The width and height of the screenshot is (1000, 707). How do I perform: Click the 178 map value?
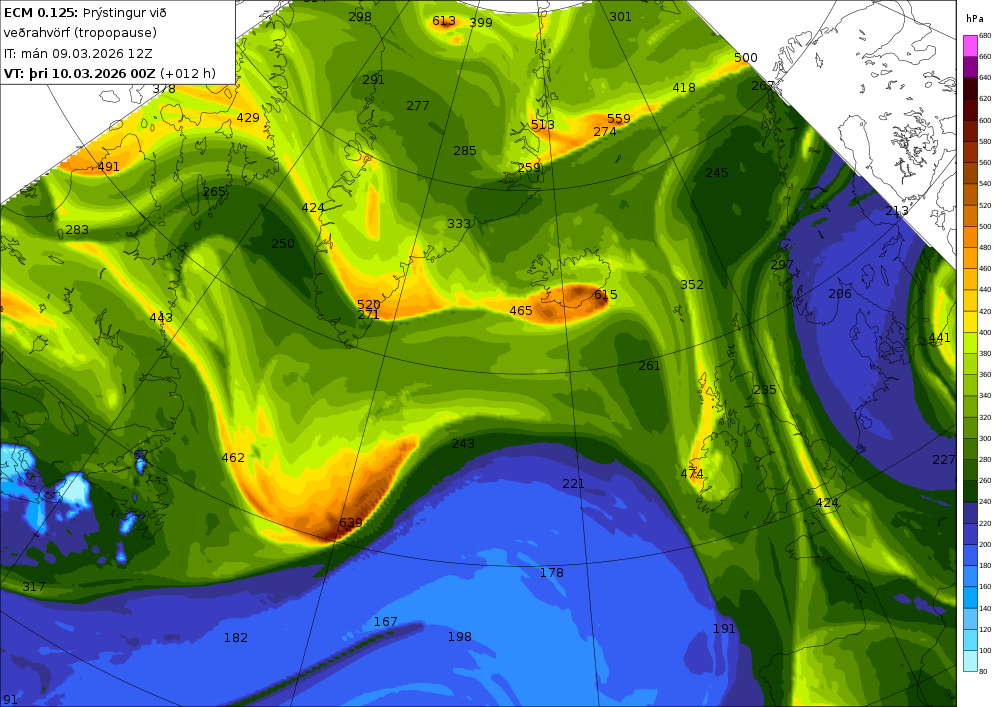click(552, 572)
